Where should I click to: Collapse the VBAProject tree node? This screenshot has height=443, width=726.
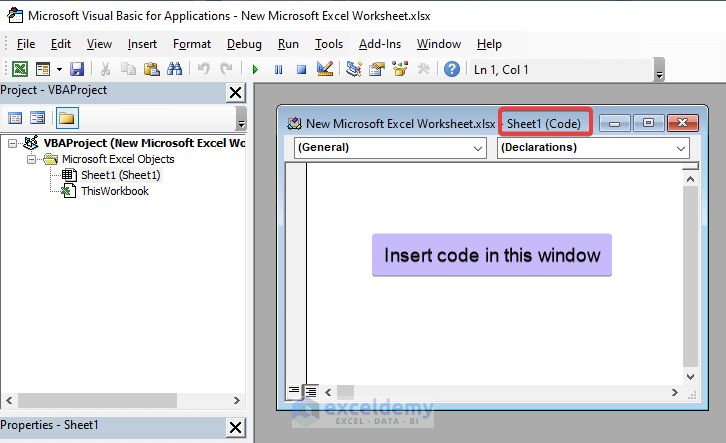[x=13, y=144]
